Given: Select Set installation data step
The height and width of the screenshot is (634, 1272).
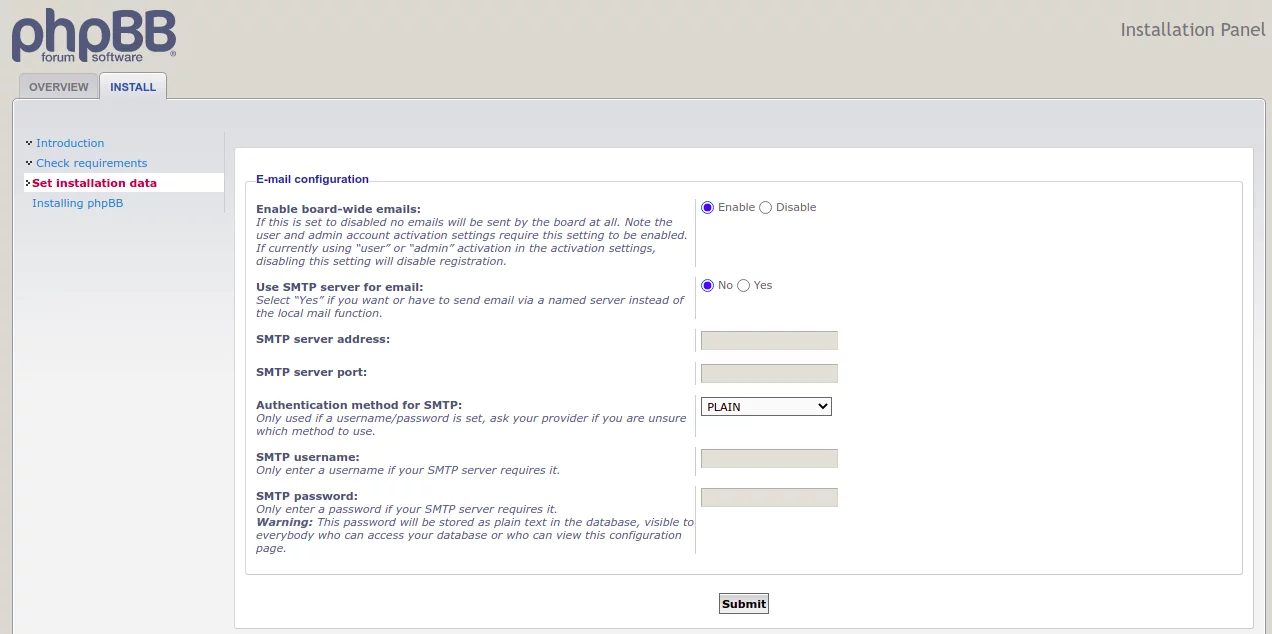Looking at the screenshot, I should (94, 183).
